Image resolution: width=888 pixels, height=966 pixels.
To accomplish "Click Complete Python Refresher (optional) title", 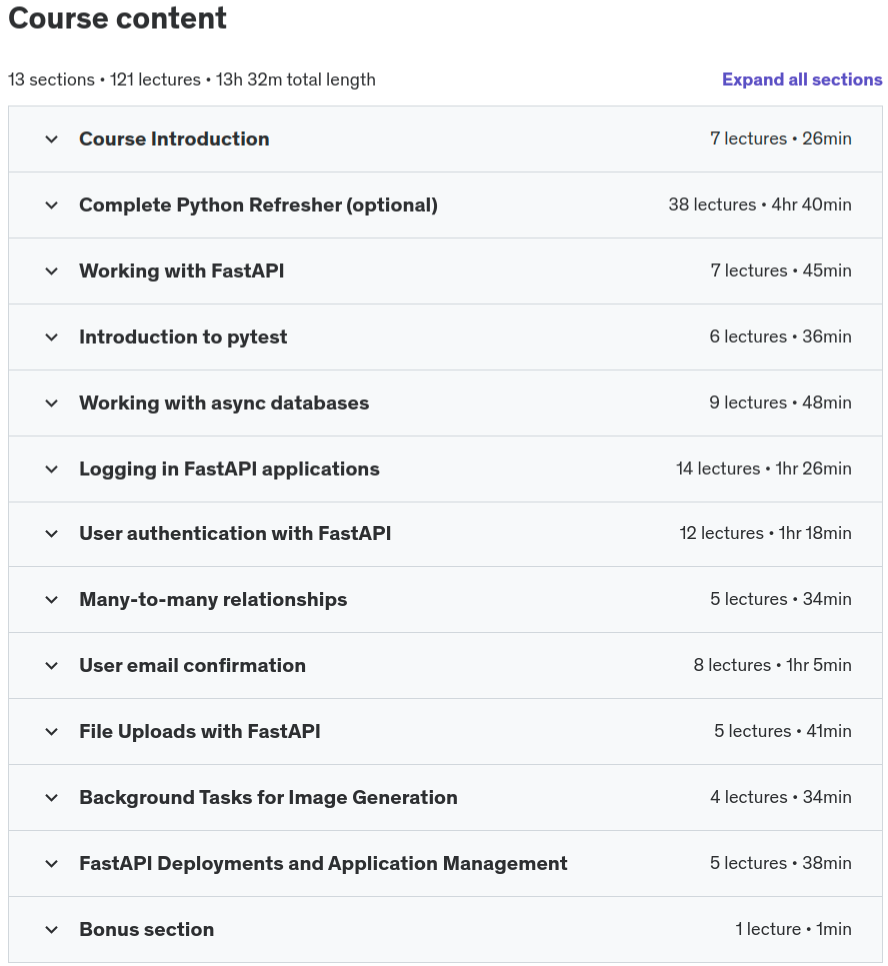I will click(258, 205).
